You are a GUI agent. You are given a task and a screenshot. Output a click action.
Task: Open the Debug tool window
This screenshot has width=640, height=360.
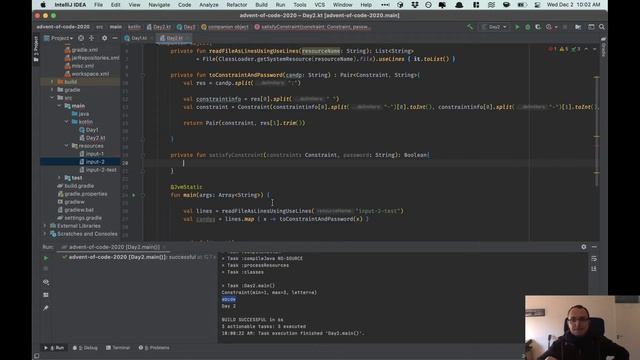(85, 348)
